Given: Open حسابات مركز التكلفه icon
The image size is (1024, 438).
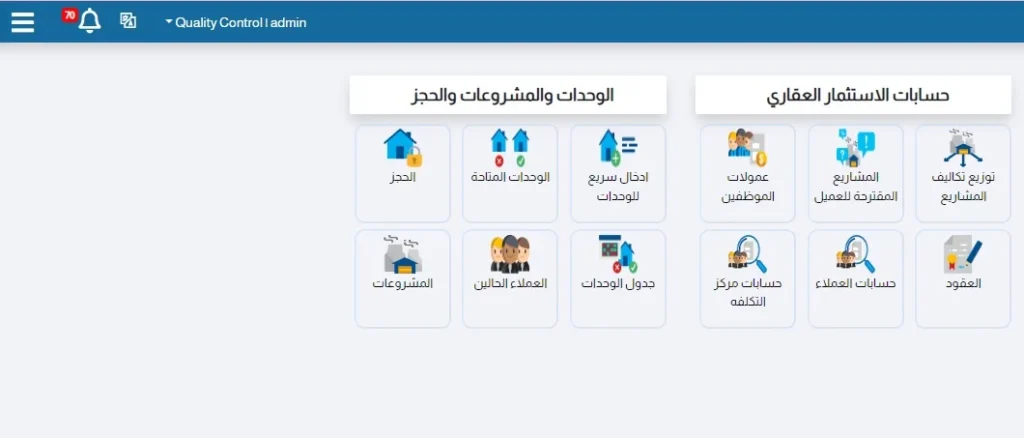Looking at the screenshot, I should tap(747, 254).
